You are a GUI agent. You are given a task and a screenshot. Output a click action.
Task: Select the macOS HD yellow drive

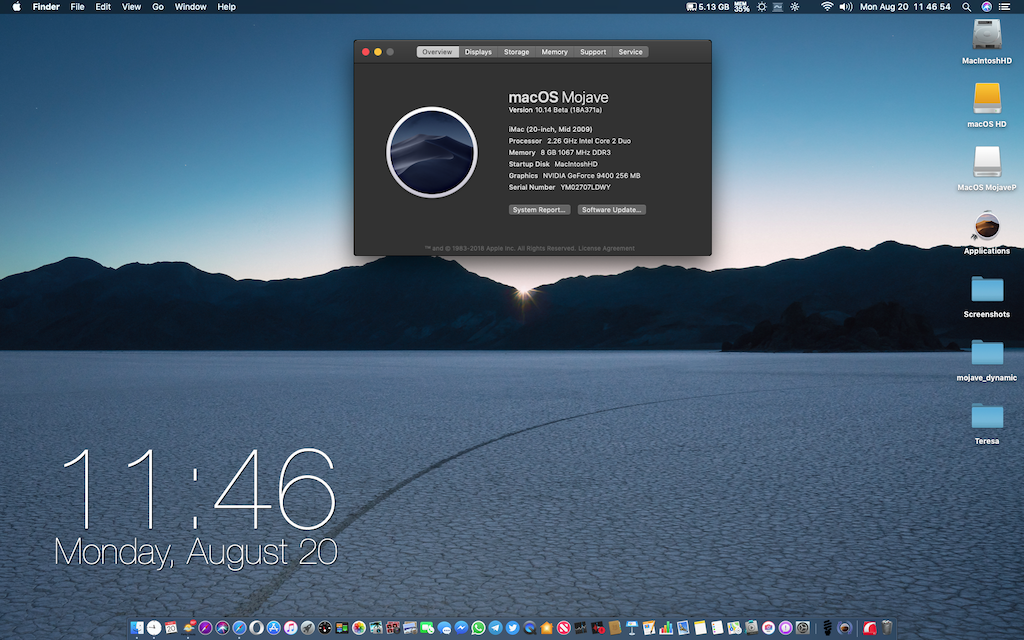[987, 98]
